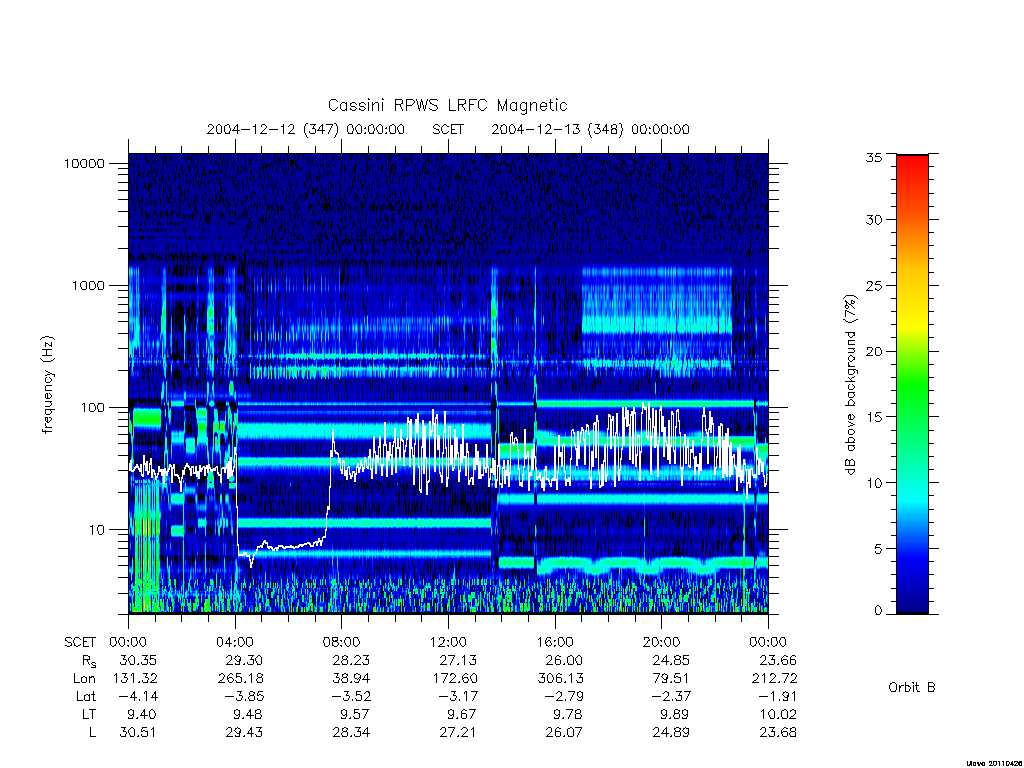Click the '12:00' time axis label
The image size is (1024, 768).
click(448, 642)
